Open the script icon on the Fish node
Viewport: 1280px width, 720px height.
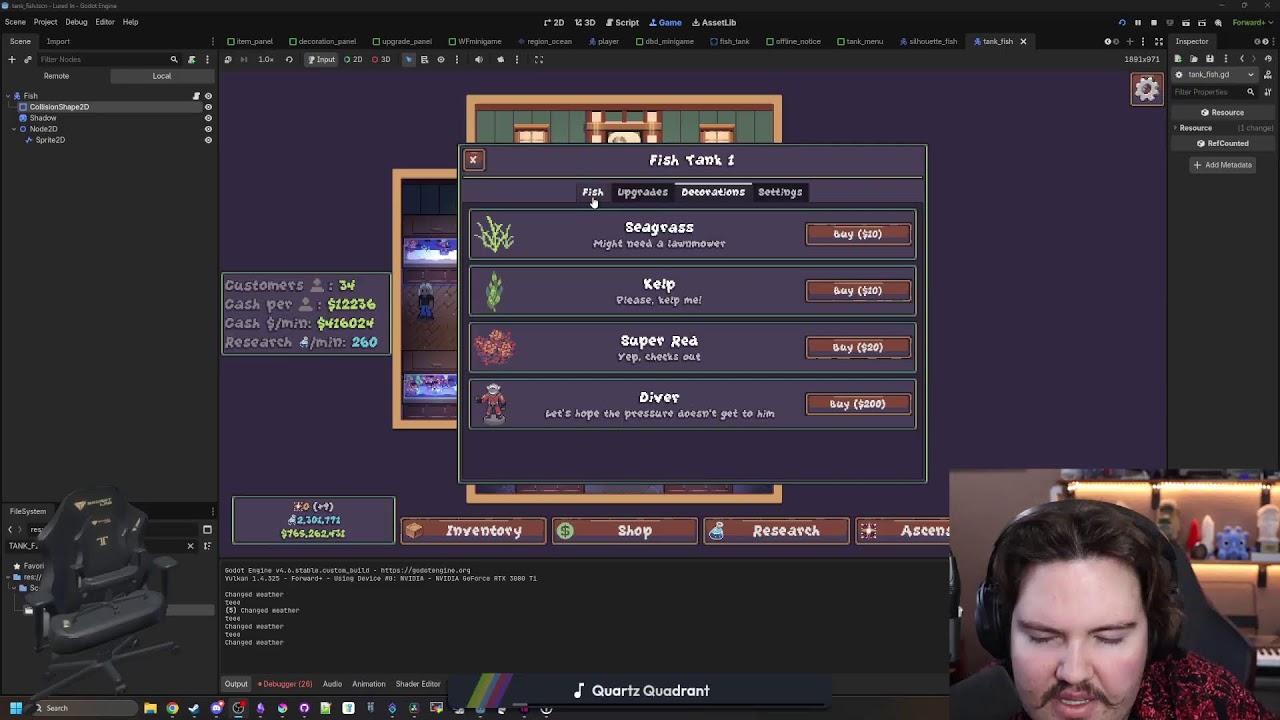(196, 96)
